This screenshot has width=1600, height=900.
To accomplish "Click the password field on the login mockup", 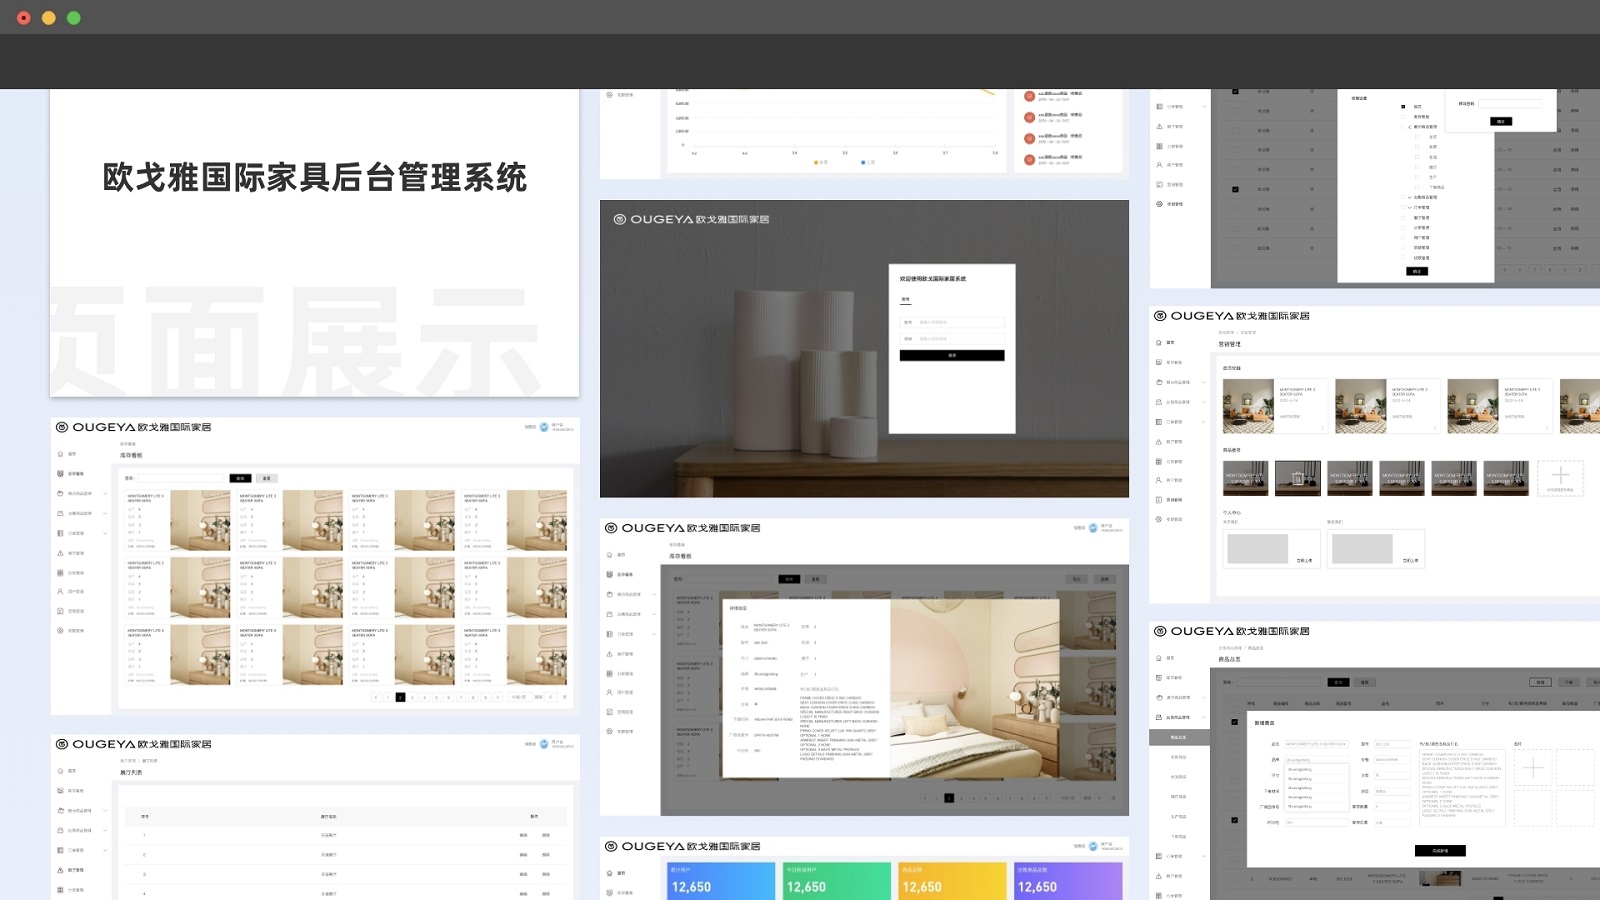I will coord(952,339).
